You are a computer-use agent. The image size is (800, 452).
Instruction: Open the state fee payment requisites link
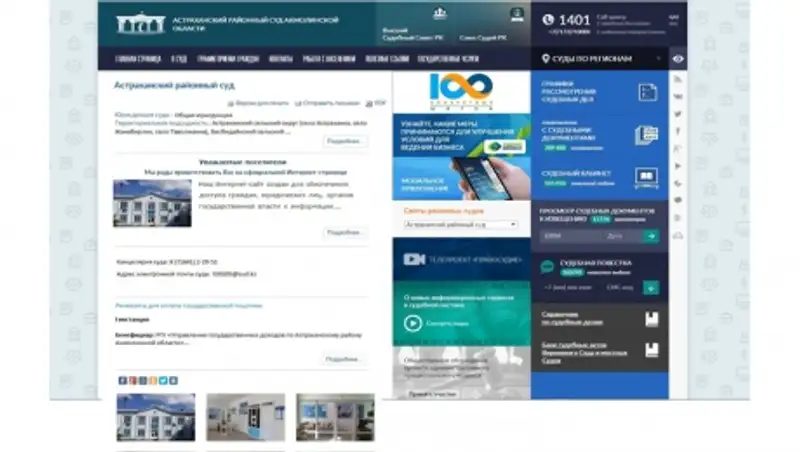189,306
